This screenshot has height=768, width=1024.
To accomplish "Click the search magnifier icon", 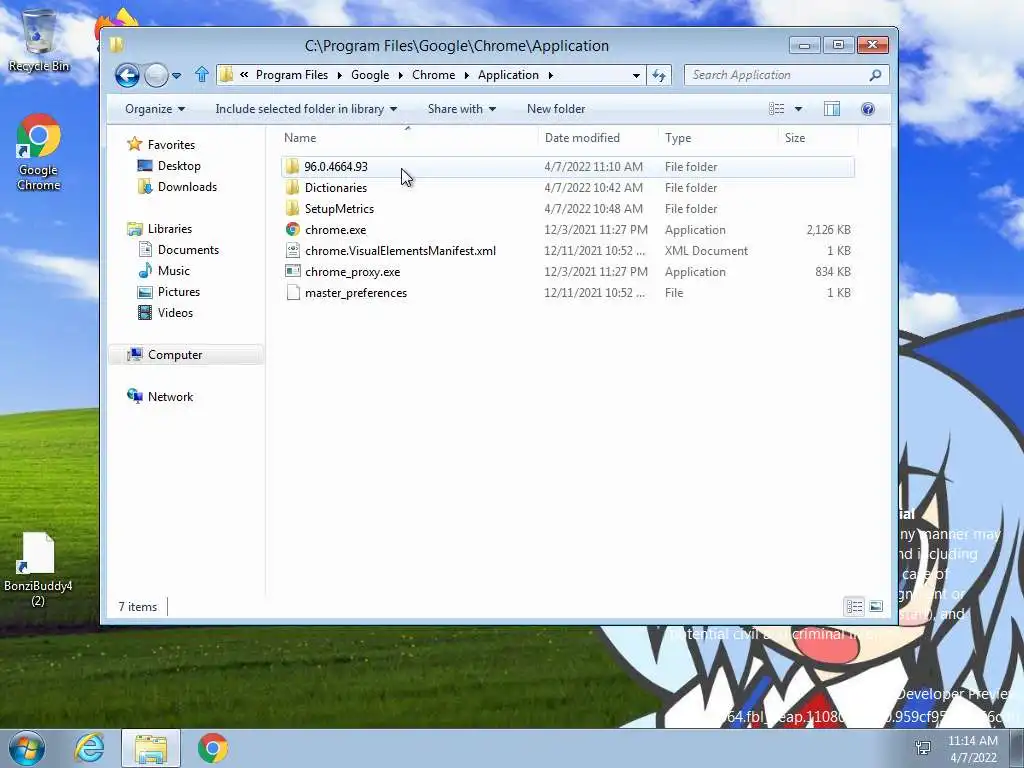I will (x=875, y=75).
